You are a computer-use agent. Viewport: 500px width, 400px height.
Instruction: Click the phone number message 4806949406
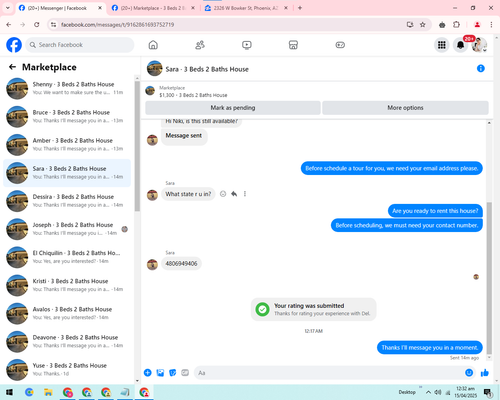click(x=181, y=264)
